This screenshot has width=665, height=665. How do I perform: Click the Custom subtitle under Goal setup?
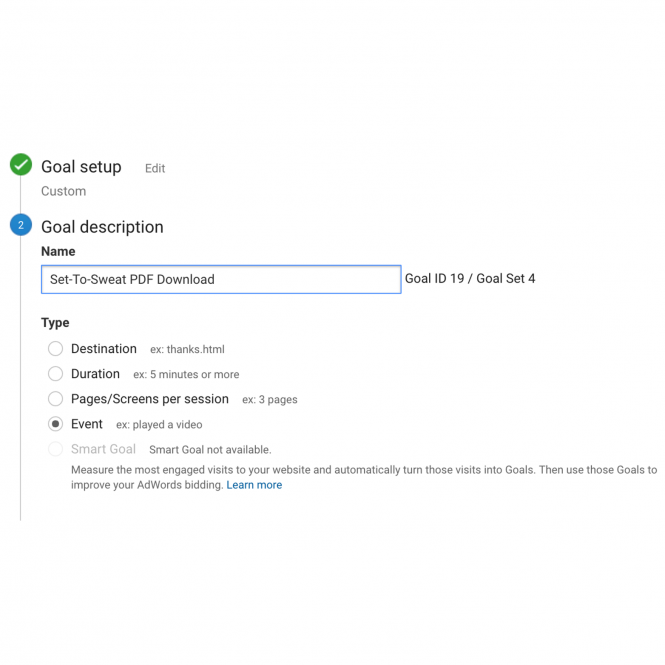click(x=64, y=191)
